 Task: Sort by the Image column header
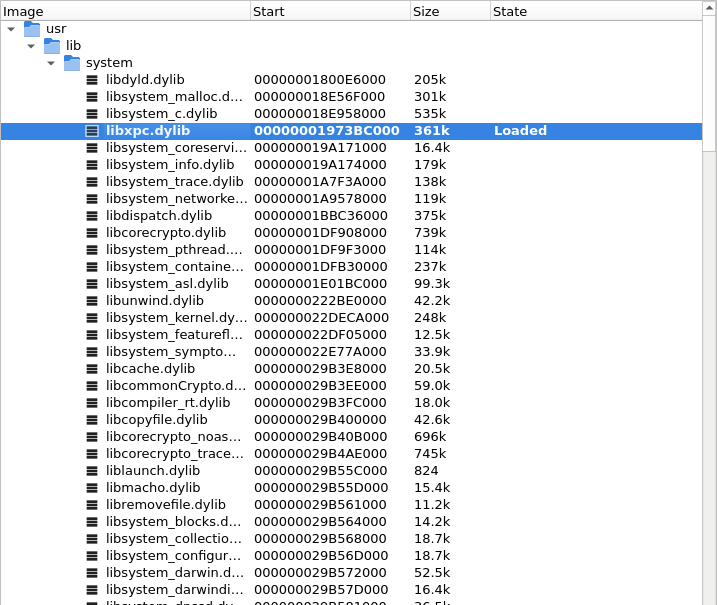pos(125,11)
